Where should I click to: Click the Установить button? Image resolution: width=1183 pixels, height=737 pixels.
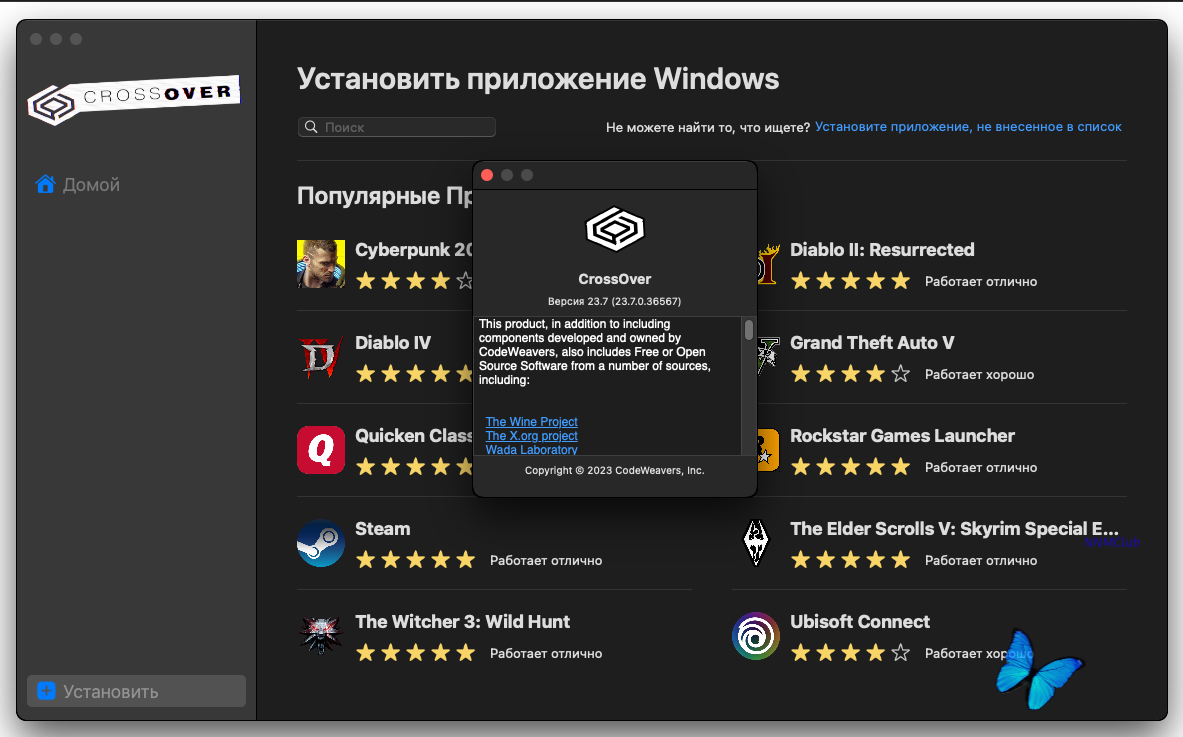(137, 691)
